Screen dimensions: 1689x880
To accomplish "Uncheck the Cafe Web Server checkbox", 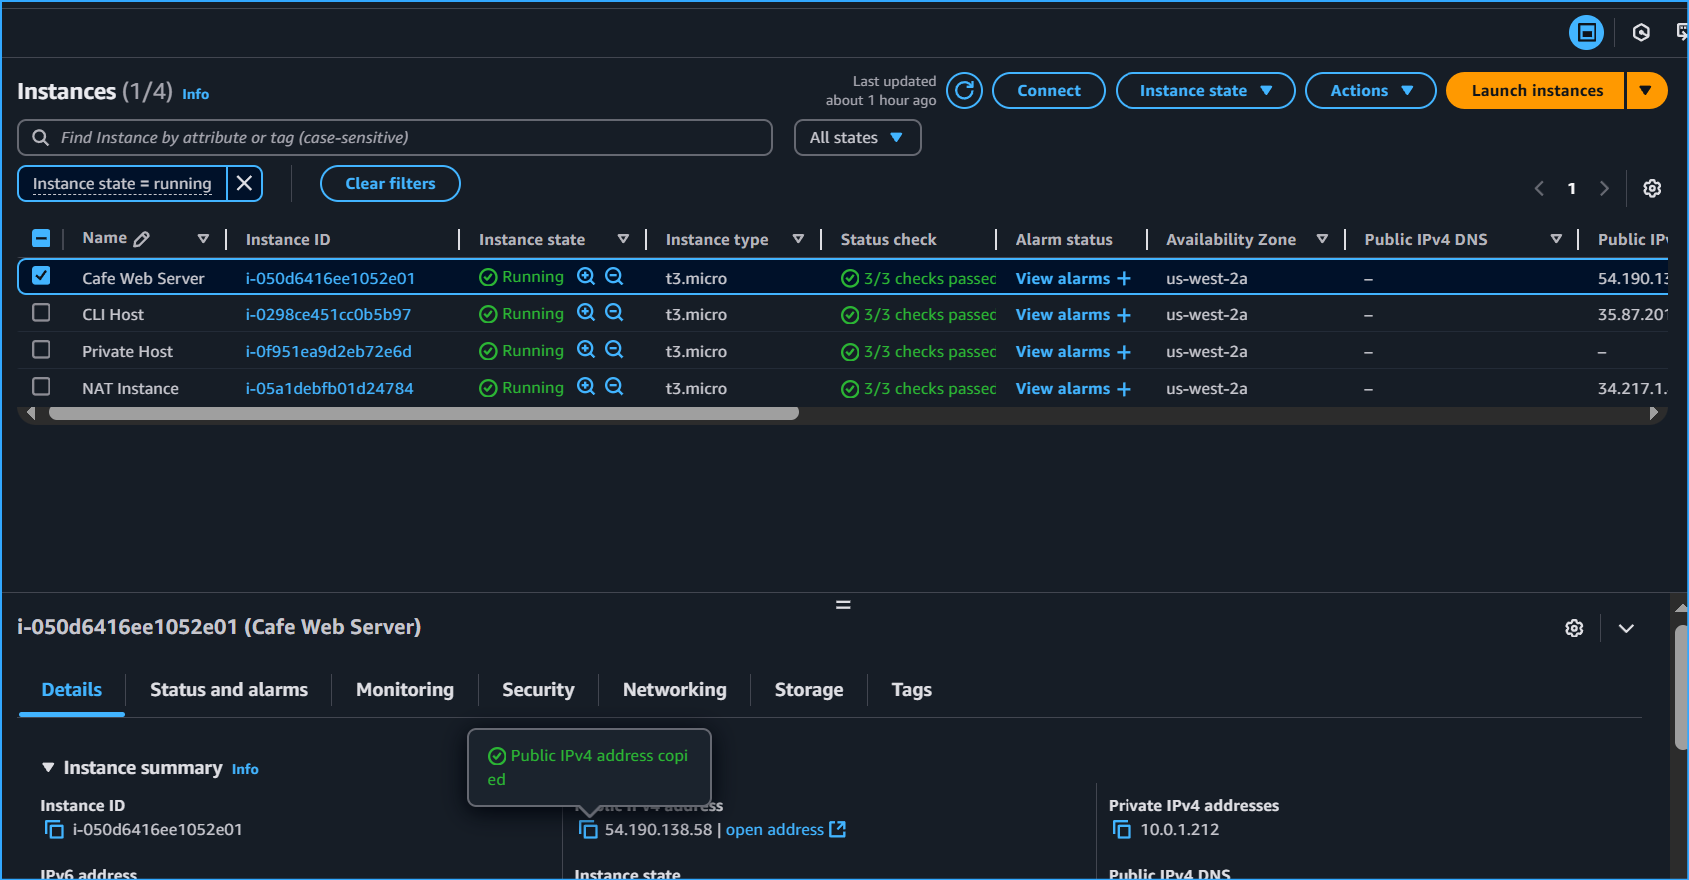I will click(x=41, y=276).
